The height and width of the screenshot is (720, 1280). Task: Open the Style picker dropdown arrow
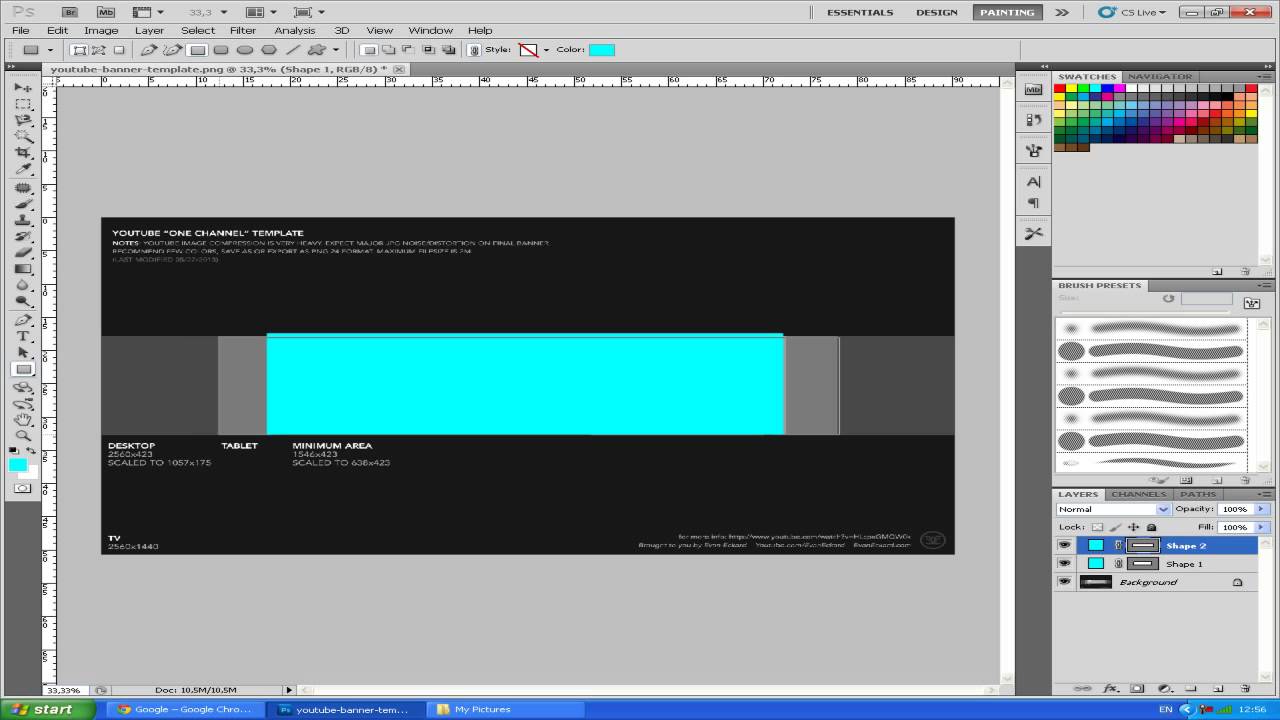546,49
